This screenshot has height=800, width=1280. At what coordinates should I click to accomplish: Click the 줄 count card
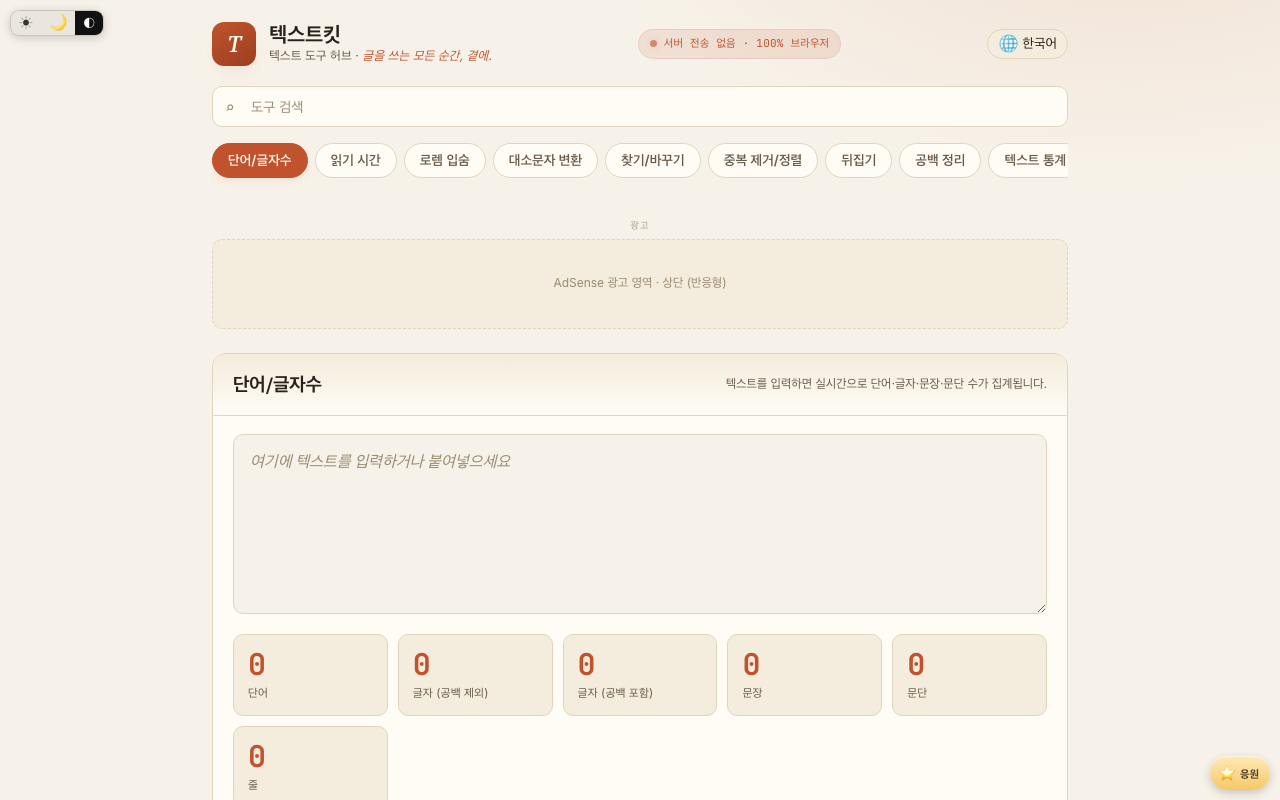[310, 764]
